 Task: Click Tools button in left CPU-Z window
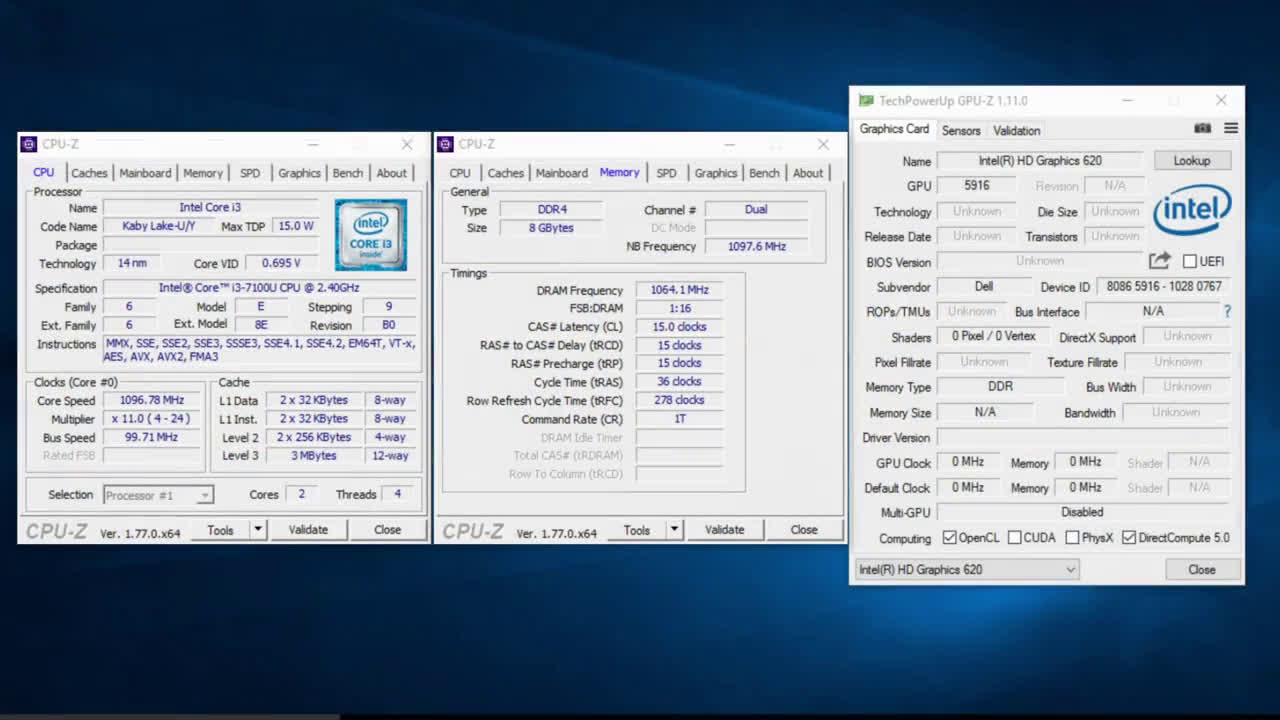(220, 530)
